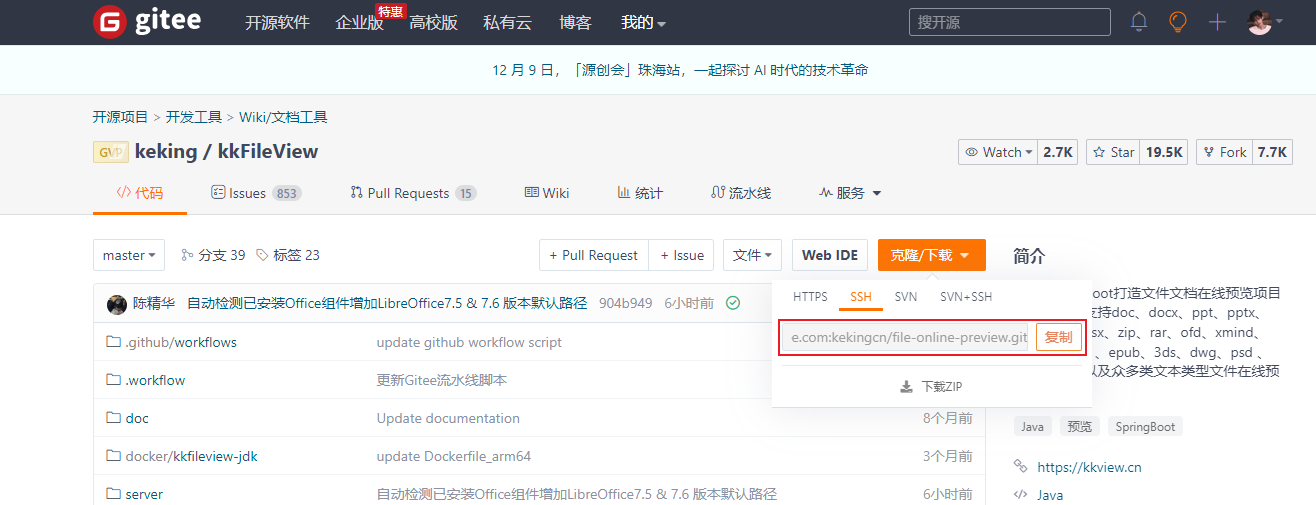
Task: Open 私有云 in the top navigation
Action: coord(507,22)
